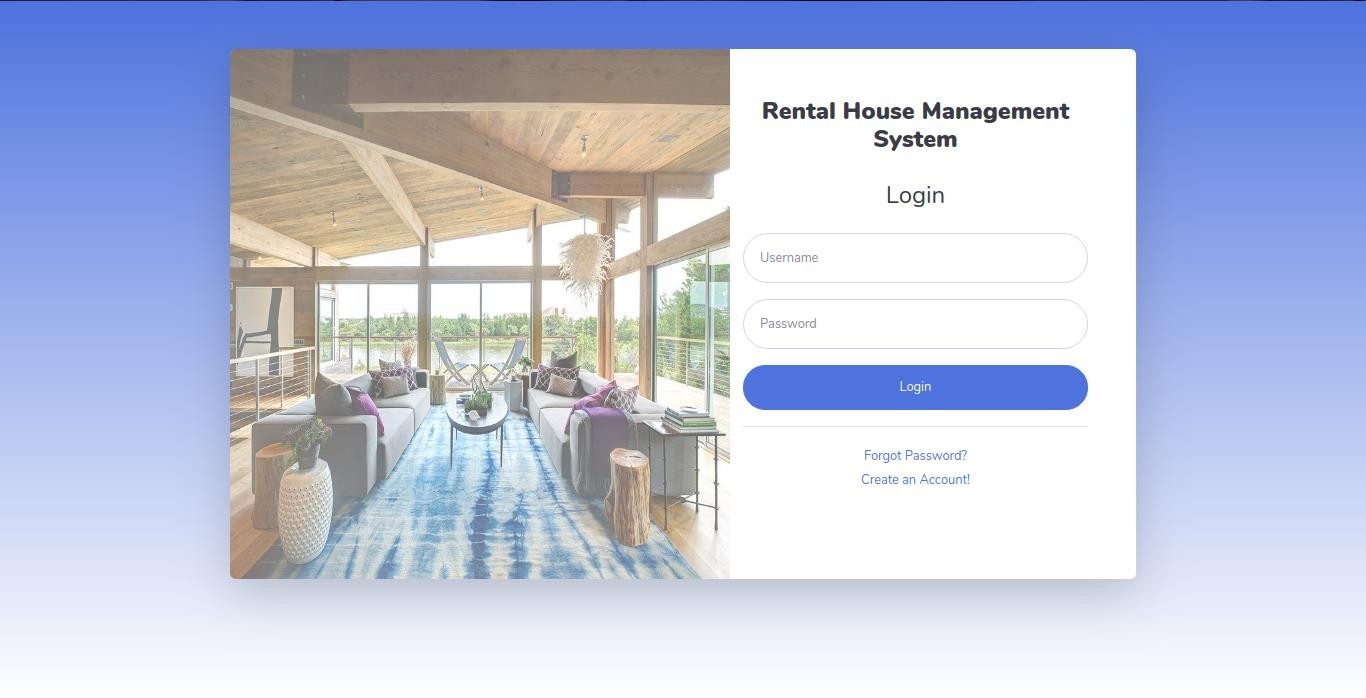Open the Create an Account page
Viewport: 1366px width, 698px height.
click(x=914, y=479)
